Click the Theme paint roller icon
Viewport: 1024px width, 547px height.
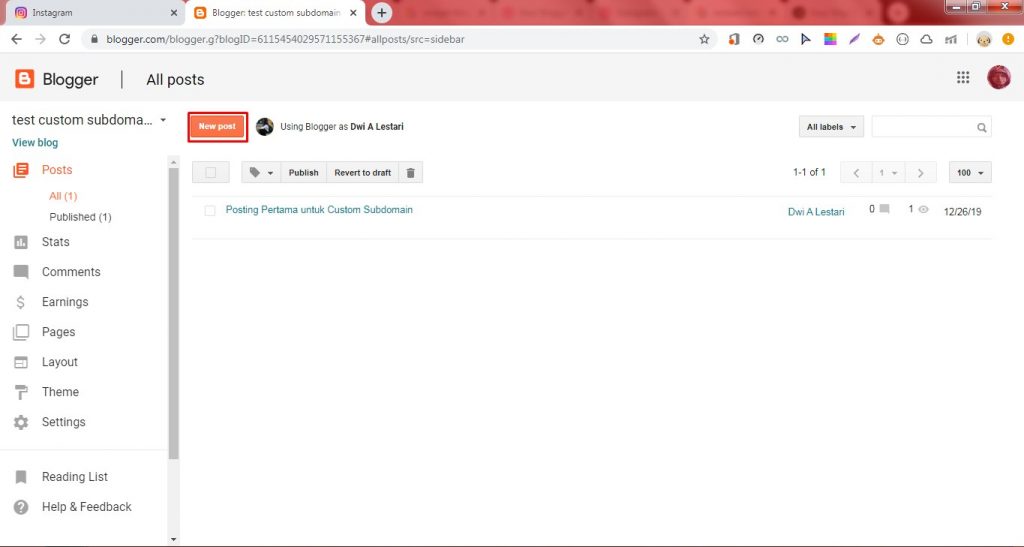pos(21,392)
